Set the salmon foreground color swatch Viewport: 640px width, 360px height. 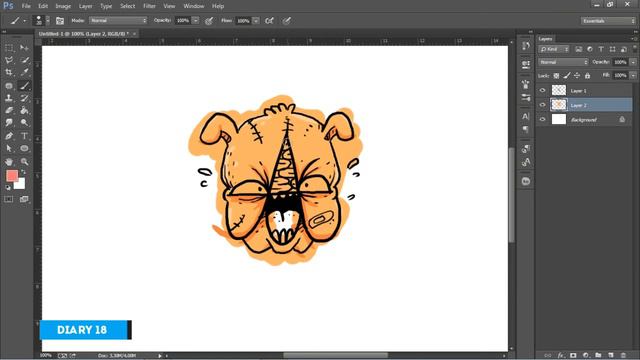click(12, 176)
